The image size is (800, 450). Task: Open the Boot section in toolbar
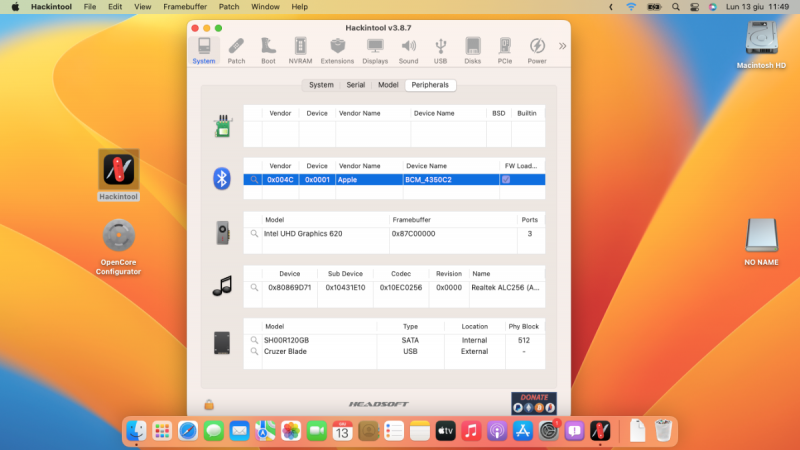(x=268, y=50)
